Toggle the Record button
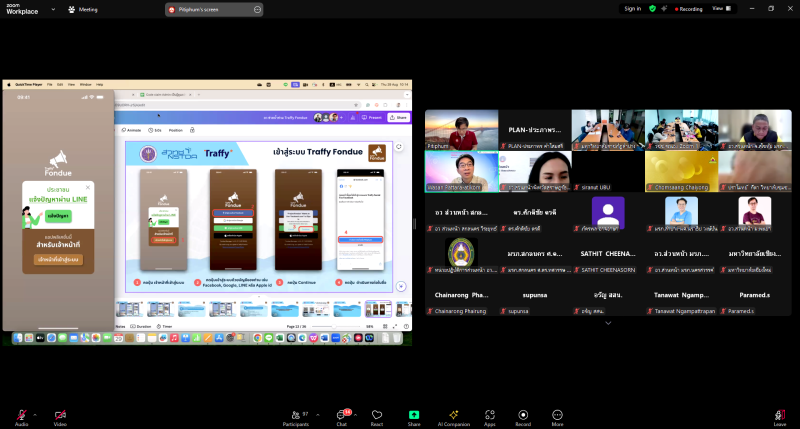The image size is (800, 429). click(522, 414)
